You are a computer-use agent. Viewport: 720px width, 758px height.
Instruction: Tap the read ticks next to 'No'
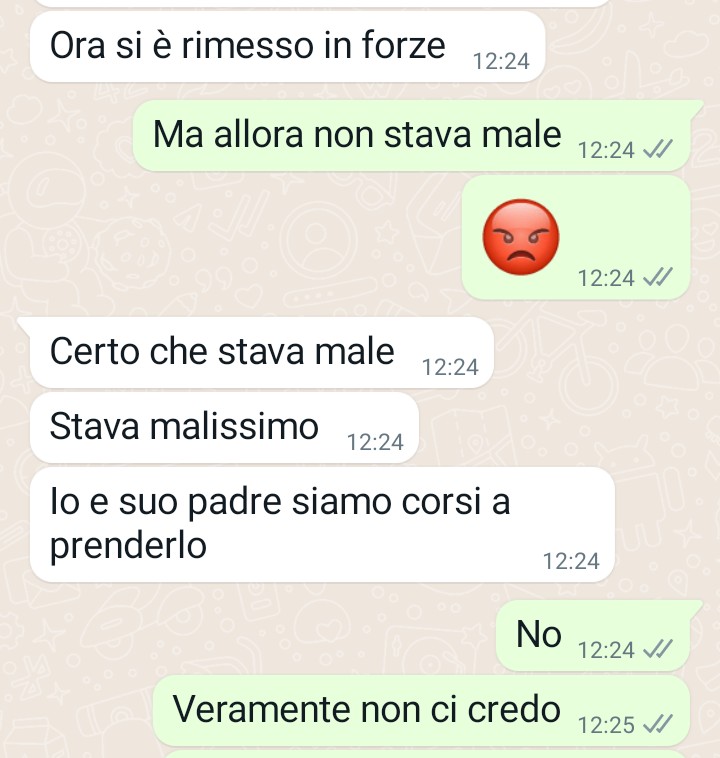(x=658, y=649)
